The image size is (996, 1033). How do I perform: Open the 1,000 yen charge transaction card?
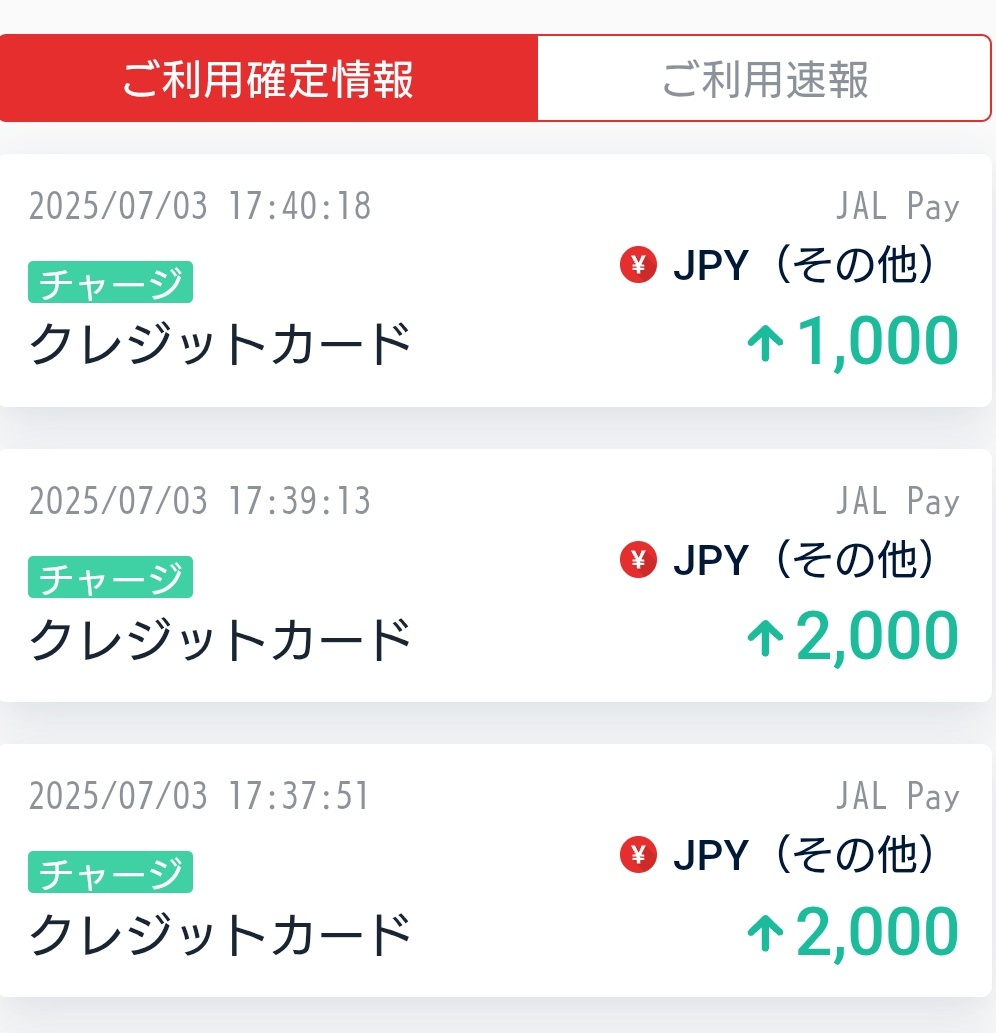(495, 280)
